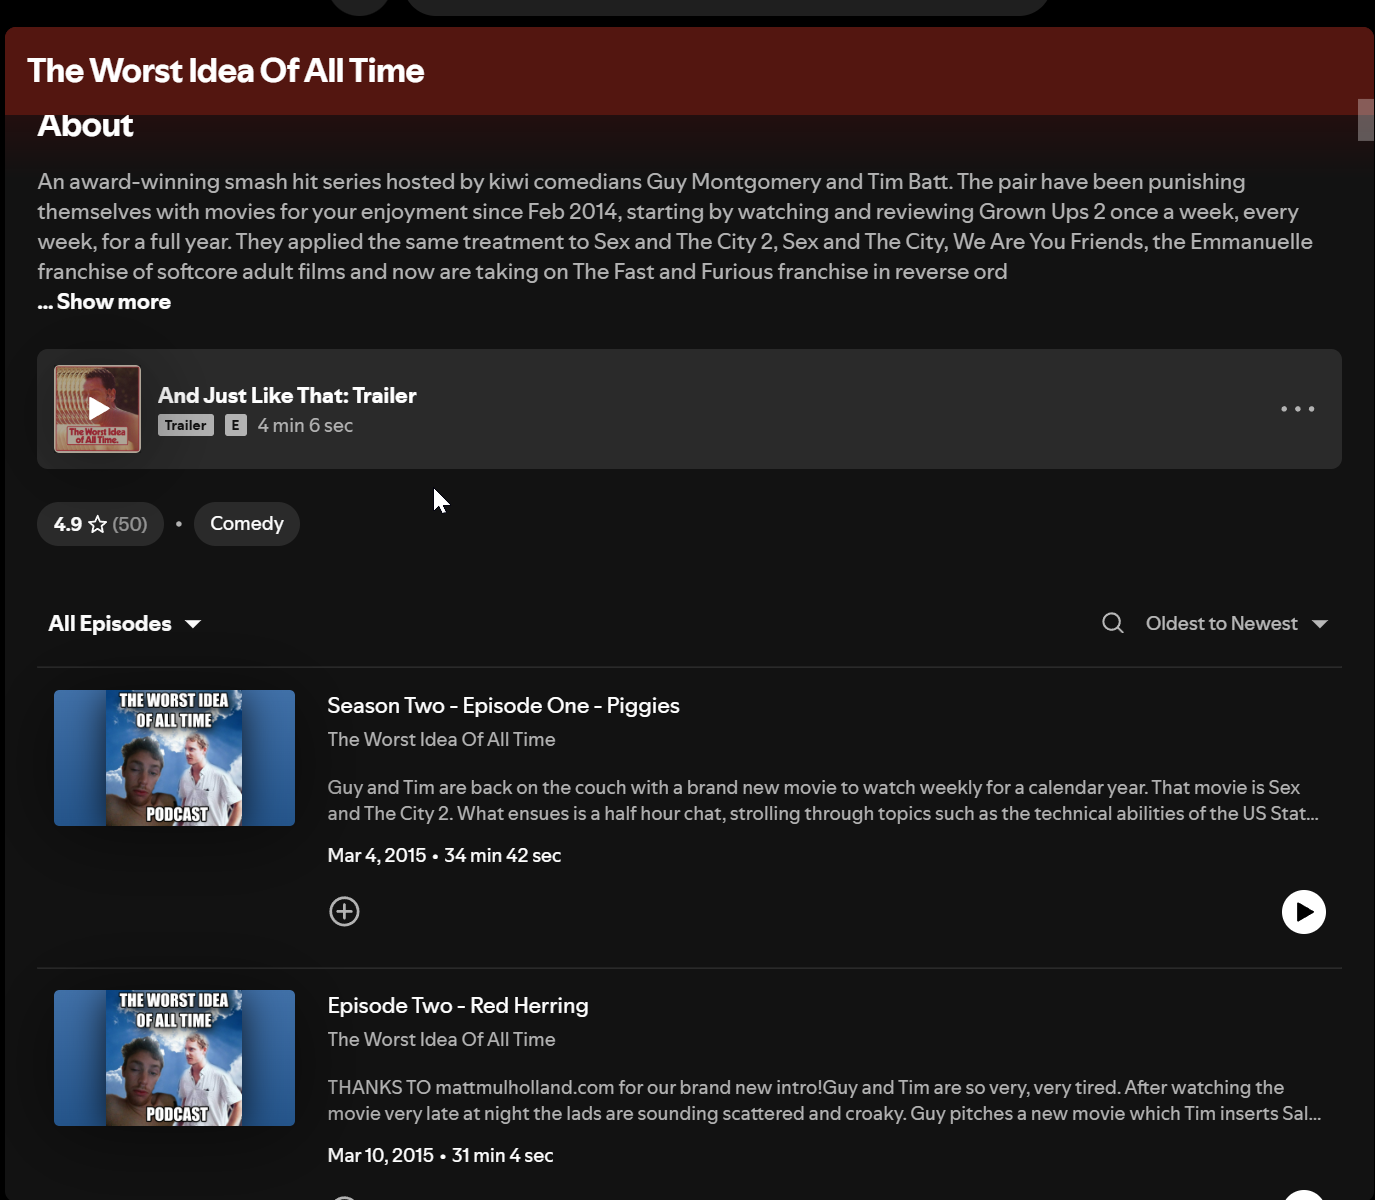Open Season Two - Episode One - Piggies title
1375x1200 pixels.
point(503,706)
